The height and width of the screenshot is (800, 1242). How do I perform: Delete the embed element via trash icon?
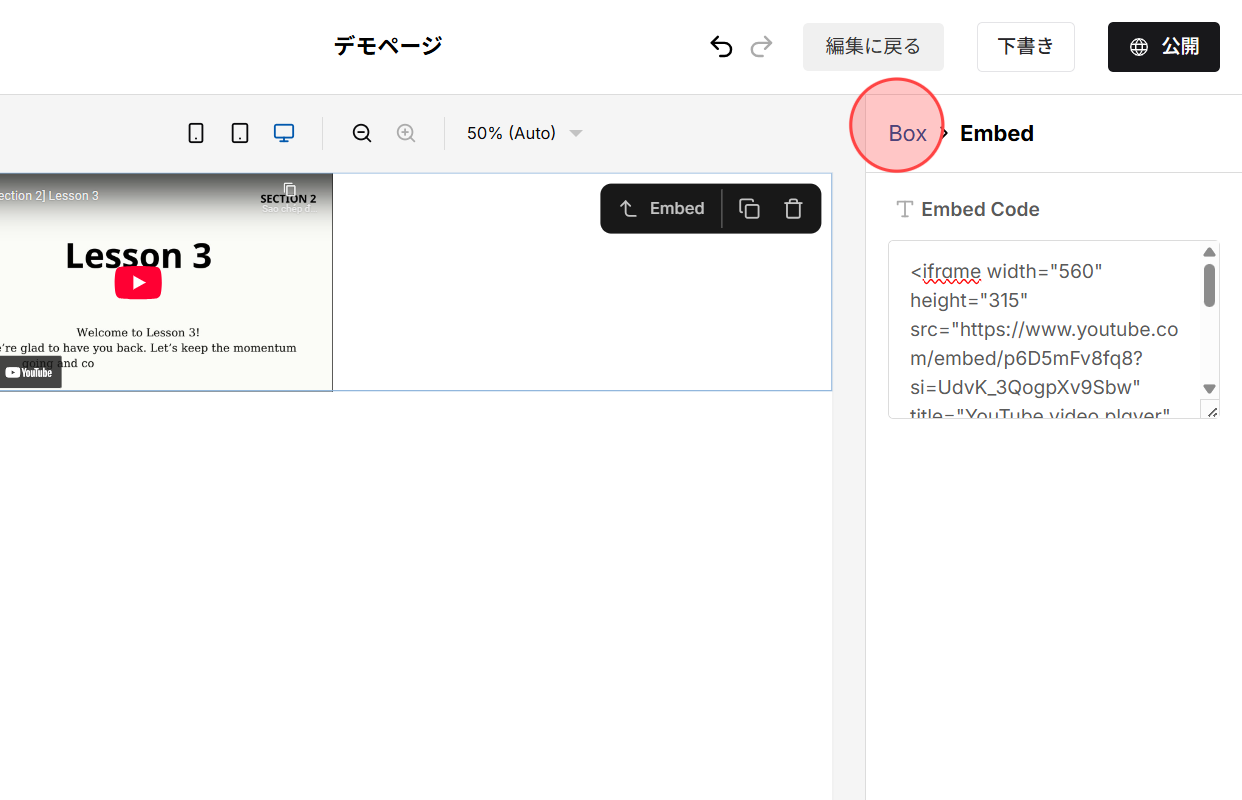pyautogui.click(x=793, y=208)
